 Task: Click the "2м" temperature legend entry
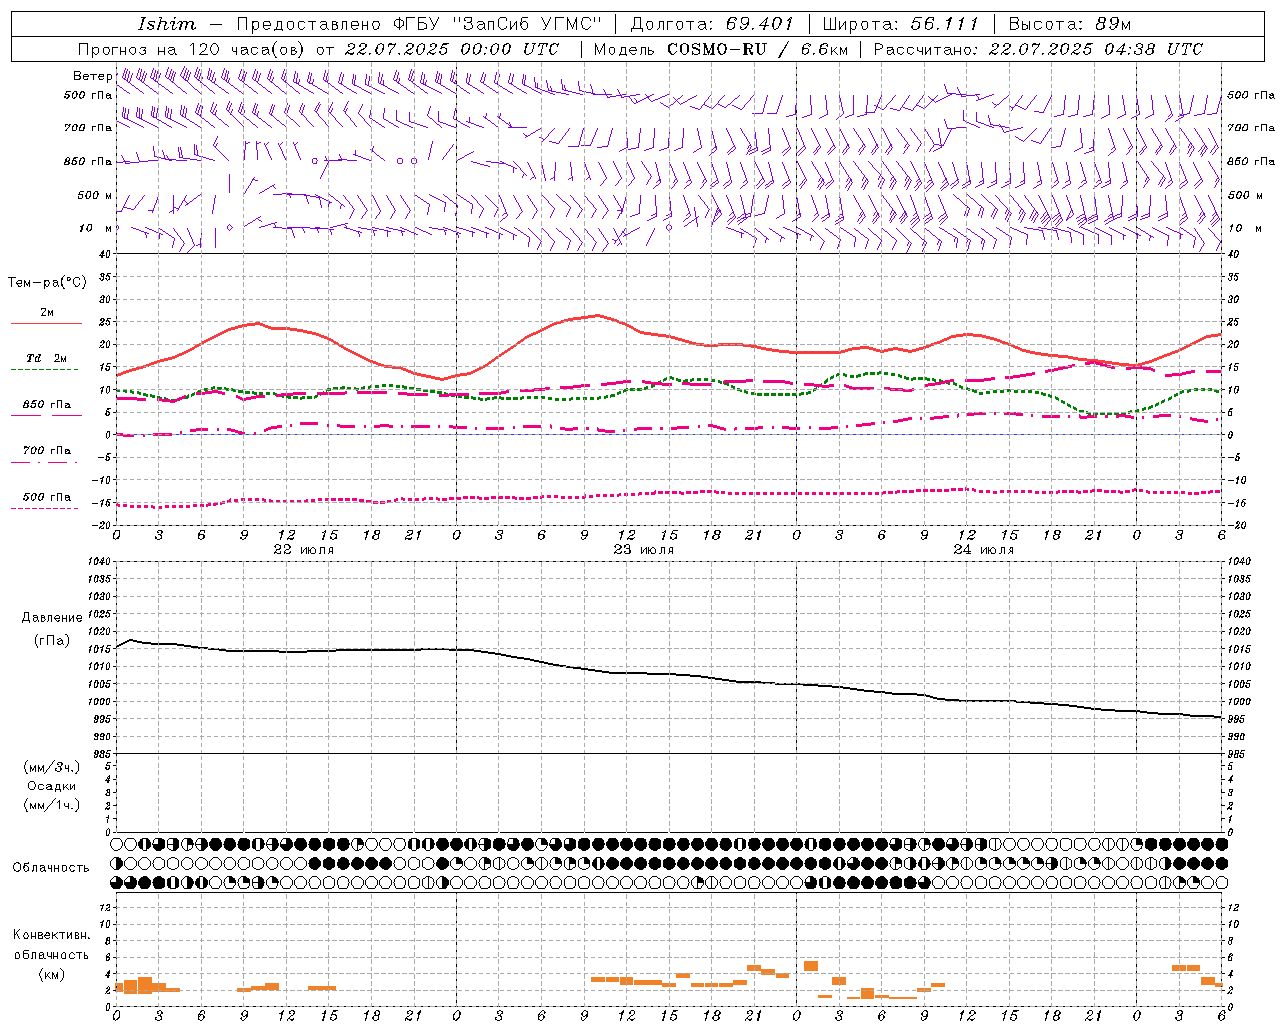point(47,313)
